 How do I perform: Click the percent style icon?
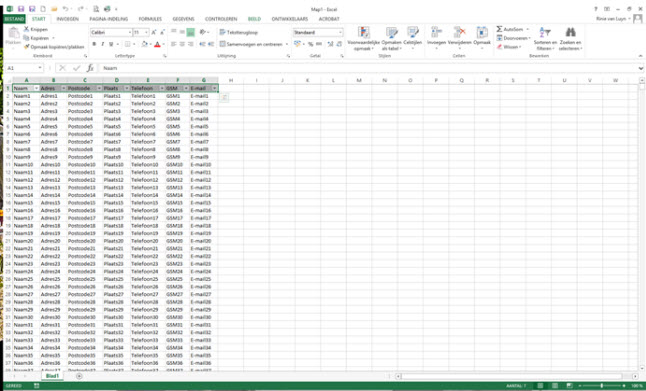point(310,44)
